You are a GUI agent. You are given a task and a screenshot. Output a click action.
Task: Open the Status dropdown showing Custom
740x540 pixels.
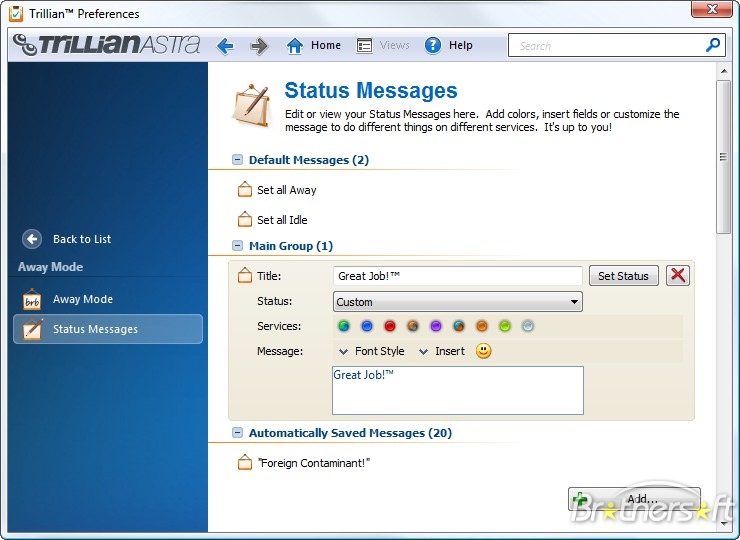[x=457, y=302]
